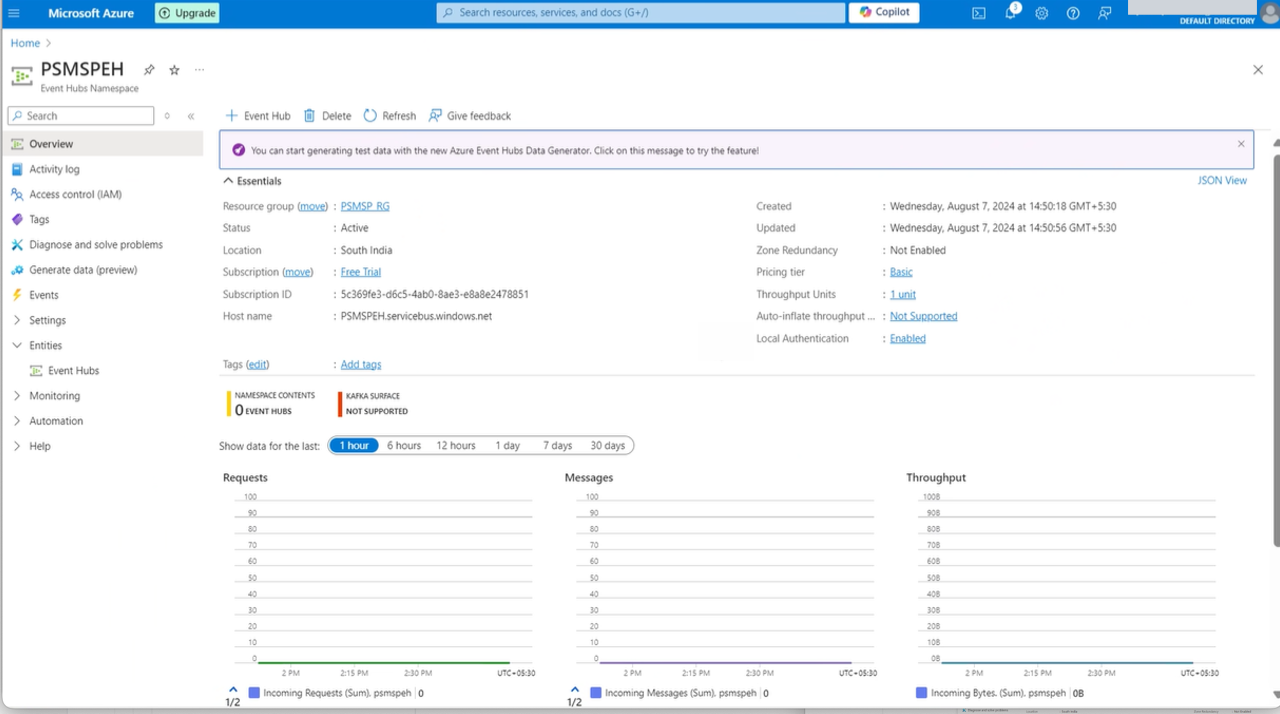Select the 7 days time range

tap(557, 446)
